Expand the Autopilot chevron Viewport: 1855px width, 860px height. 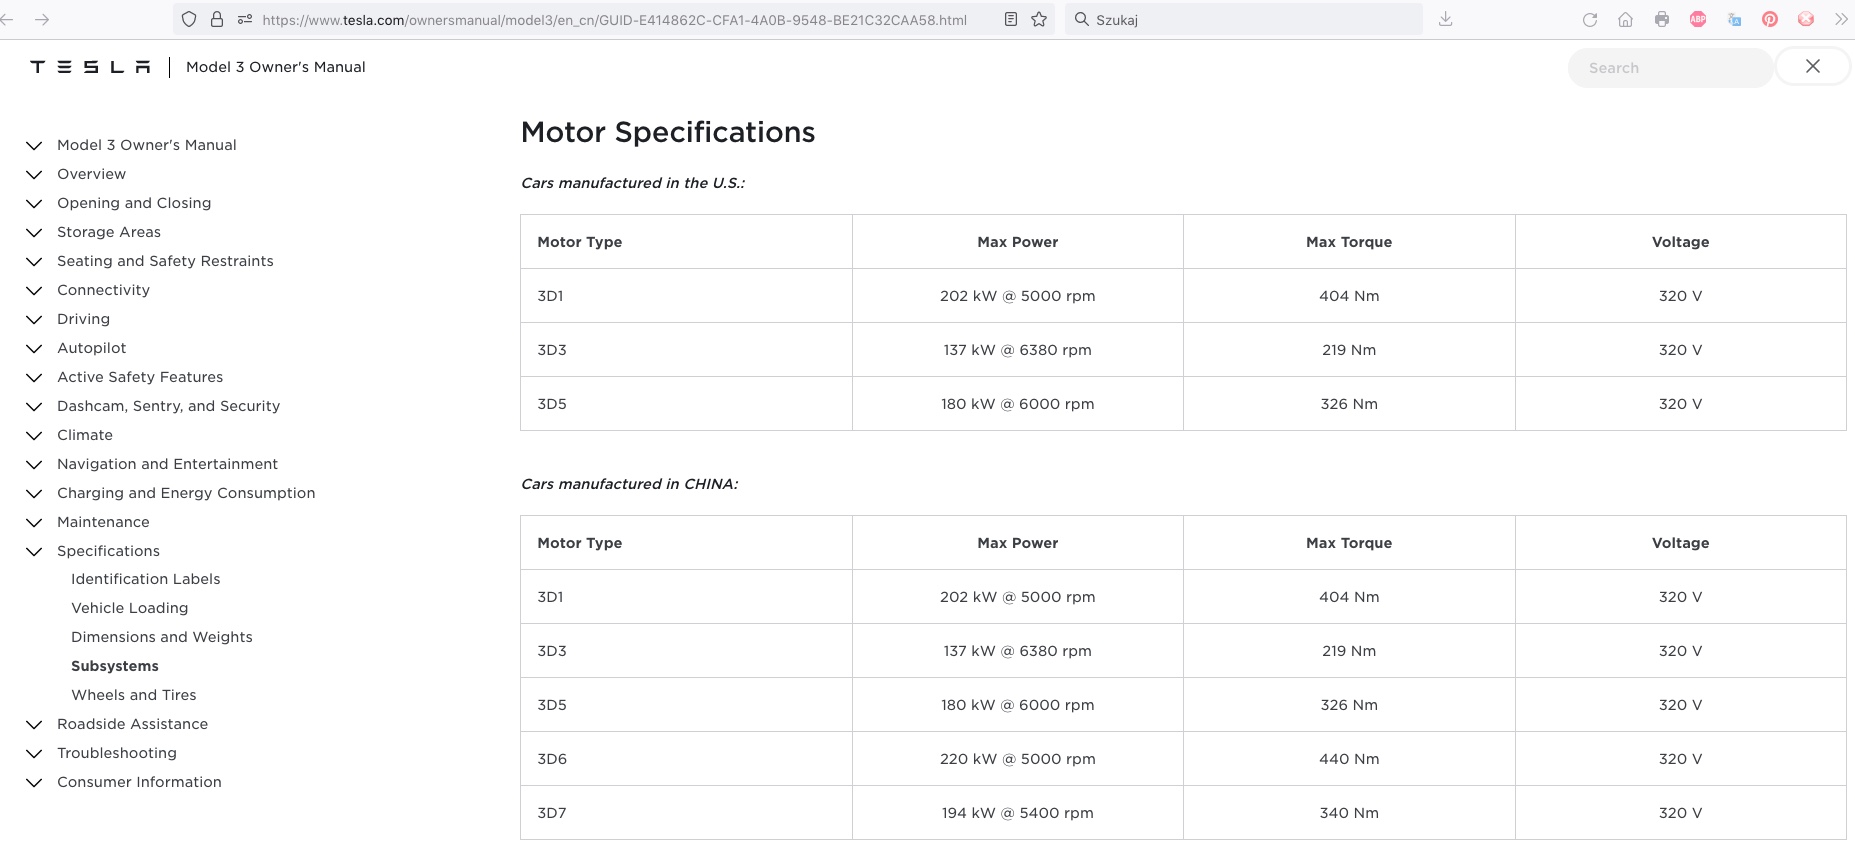[x=34, y=348]
